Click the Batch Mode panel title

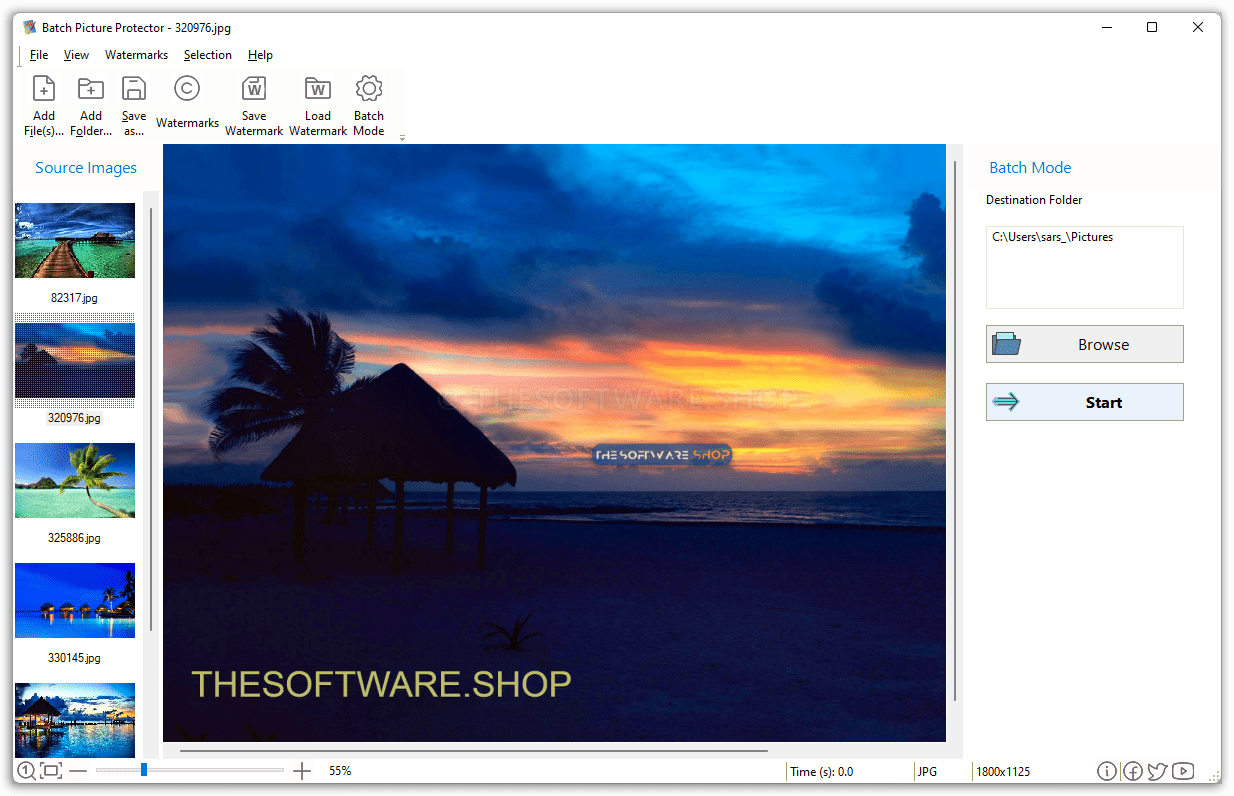pyautogui.click(x=1030, y=168)
